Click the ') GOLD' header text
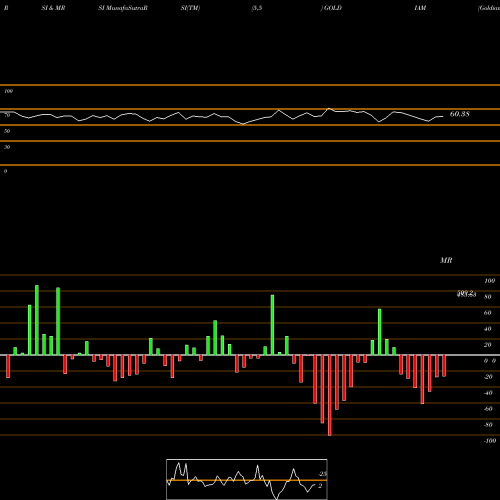The image size is (500, 500). tap(331, 8)
